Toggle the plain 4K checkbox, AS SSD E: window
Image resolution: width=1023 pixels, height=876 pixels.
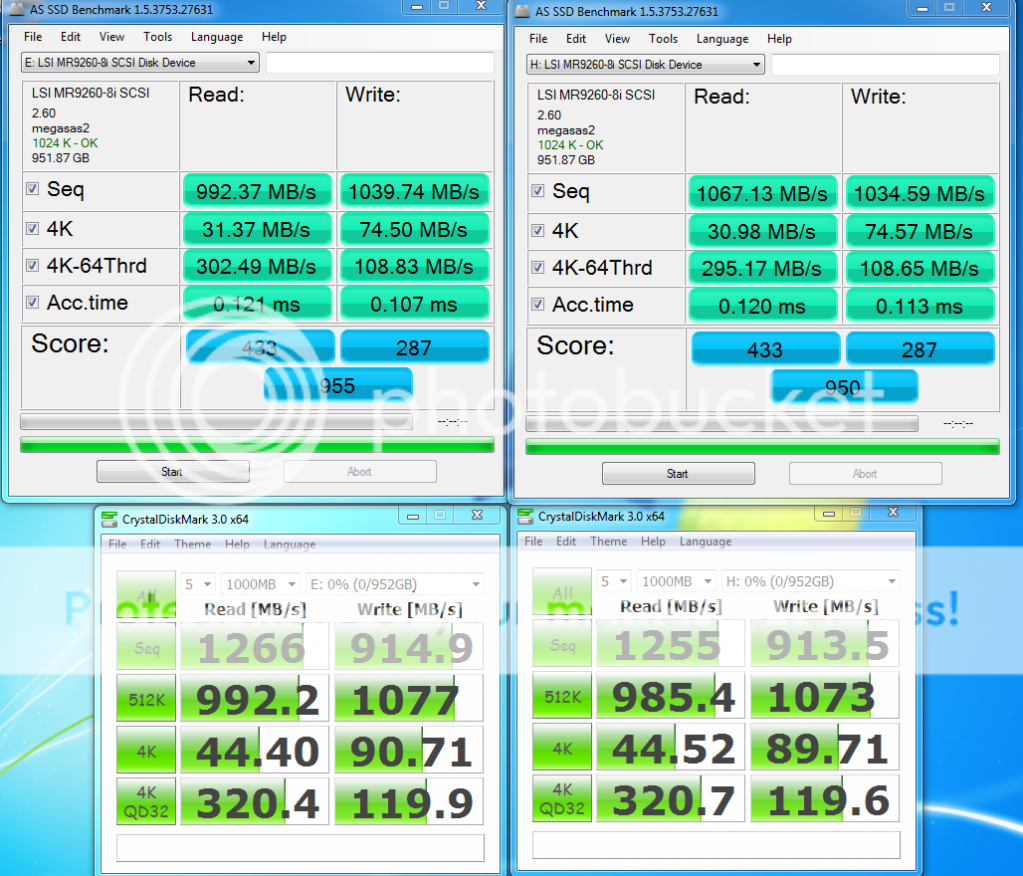[32, 228]
